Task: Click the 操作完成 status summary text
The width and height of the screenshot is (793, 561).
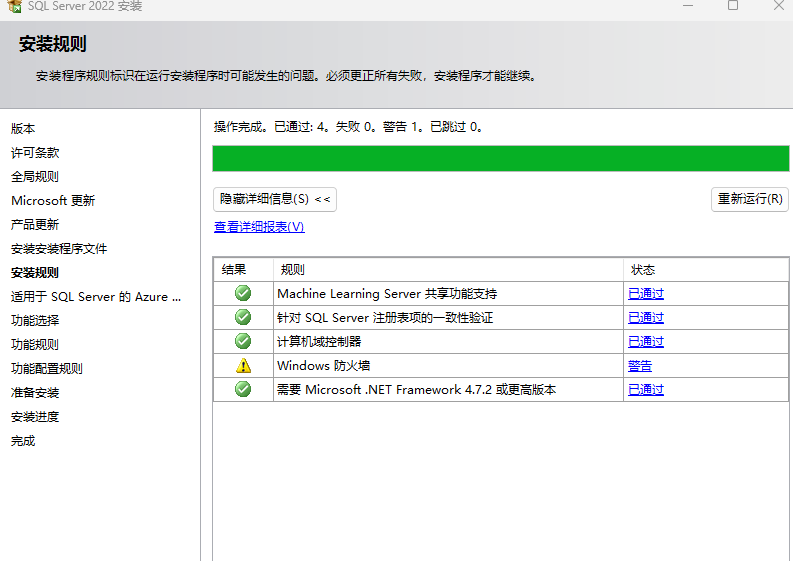Action: [348, 127]
